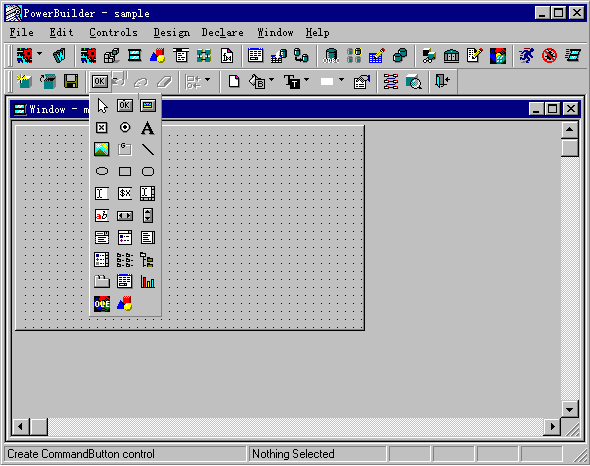Click the blank page script icon on PainterBar

[234, 81]
